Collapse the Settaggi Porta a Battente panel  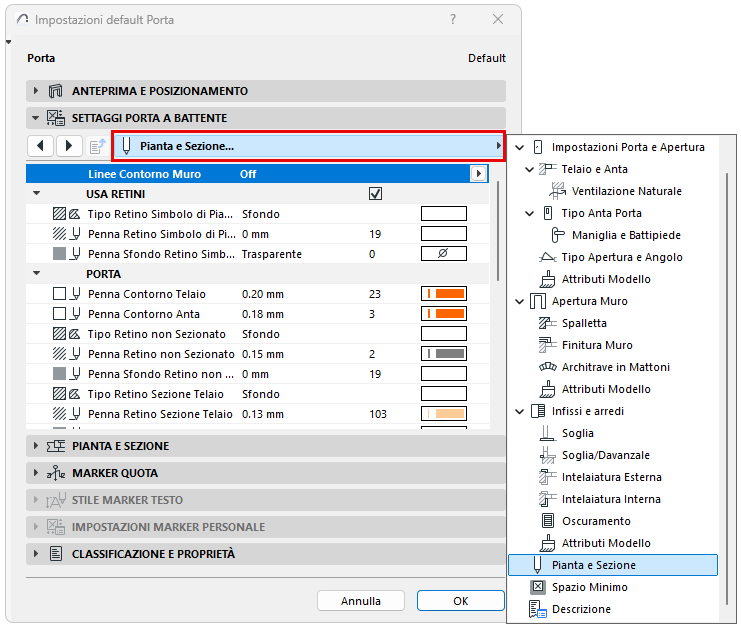coord(35,118)
